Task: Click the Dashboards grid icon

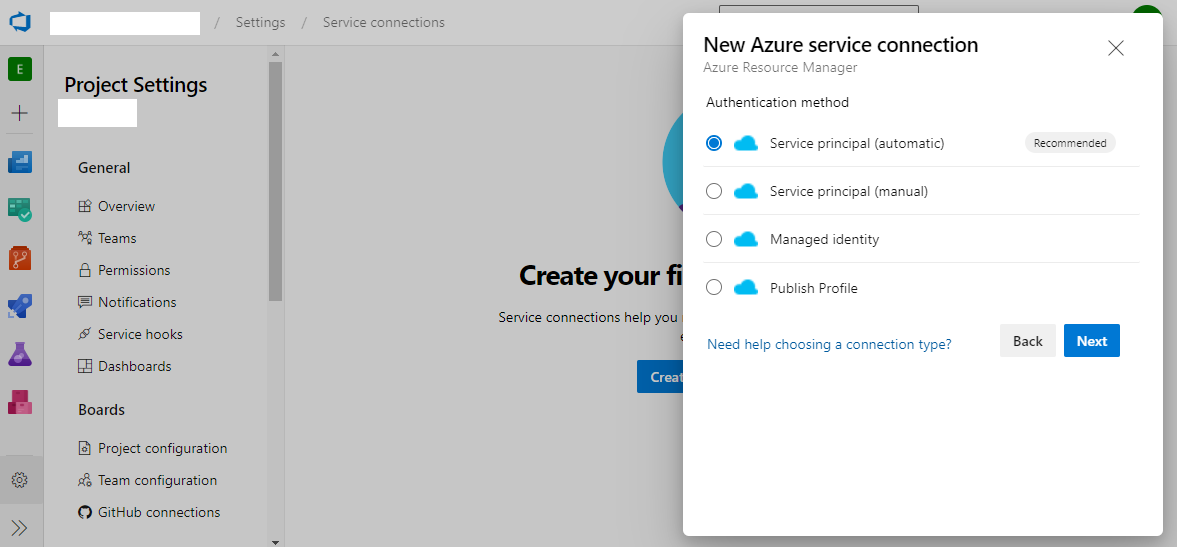Action: point(85,366)
